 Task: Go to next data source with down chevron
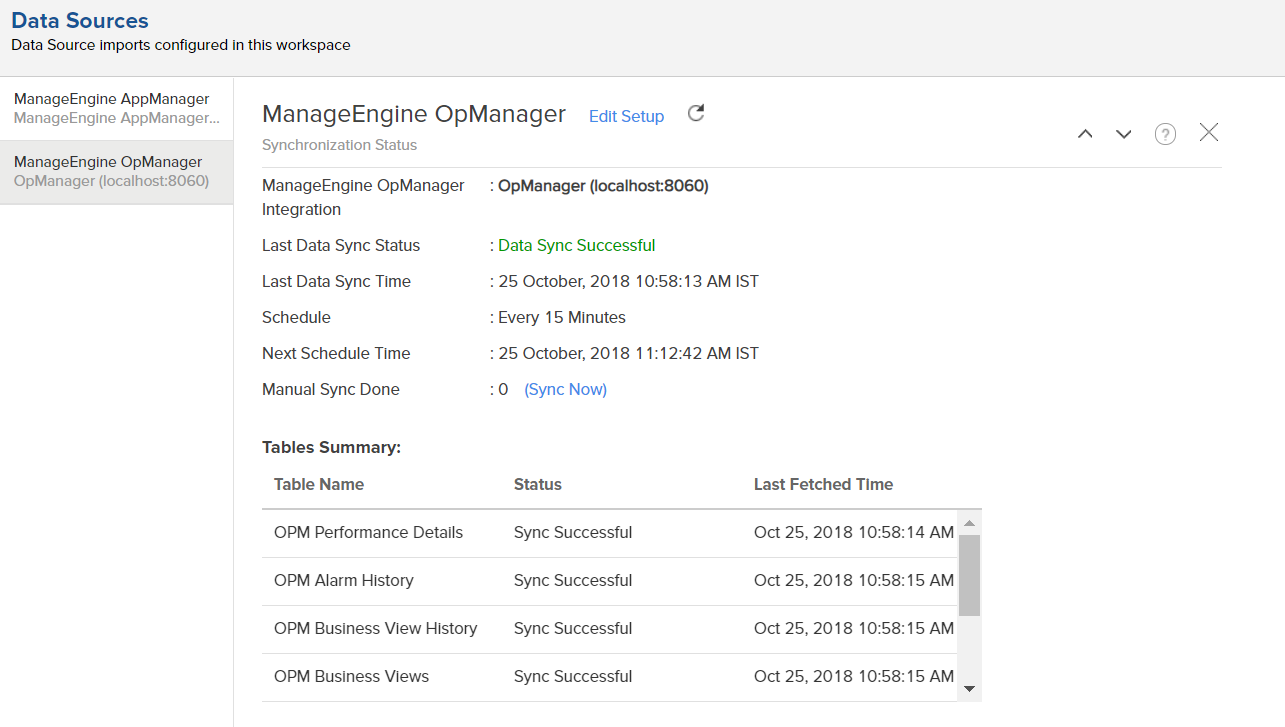(x=1124, y=134)
